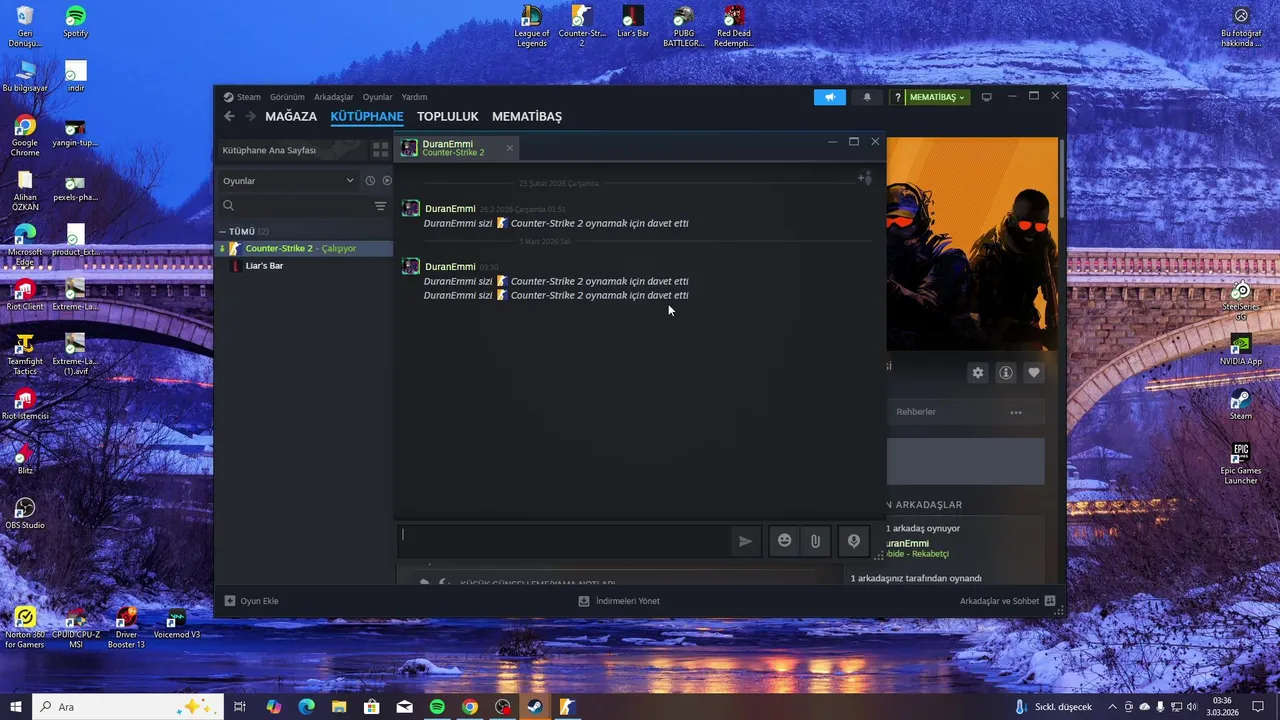Open the Arkadaşlar menu

click(334, 97)
